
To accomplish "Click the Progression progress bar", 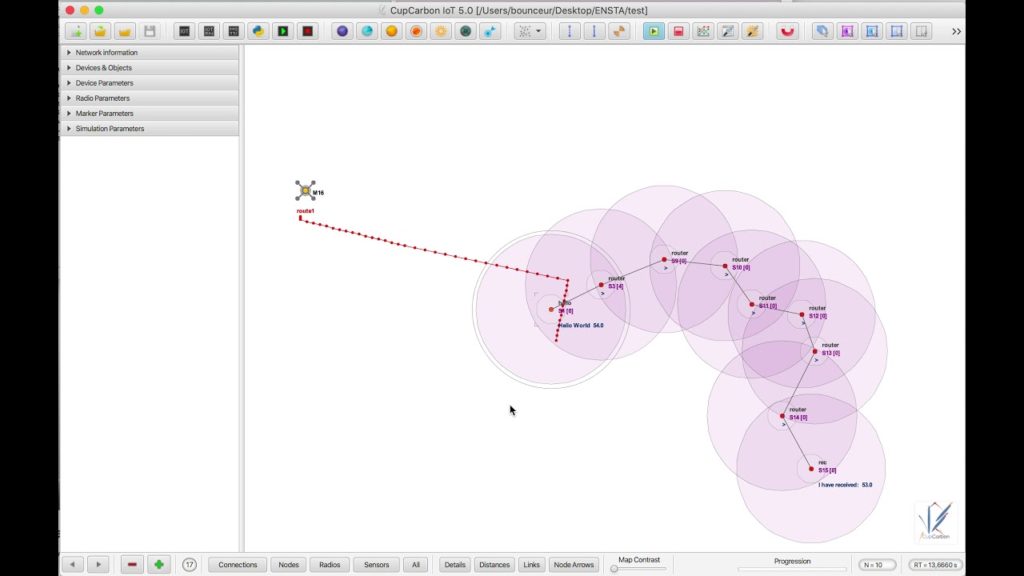I will click(792, 569).
